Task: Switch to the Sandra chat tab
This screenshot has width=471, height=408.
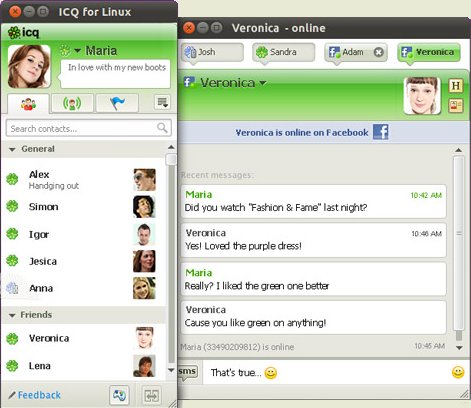Action: pos(283,52)
